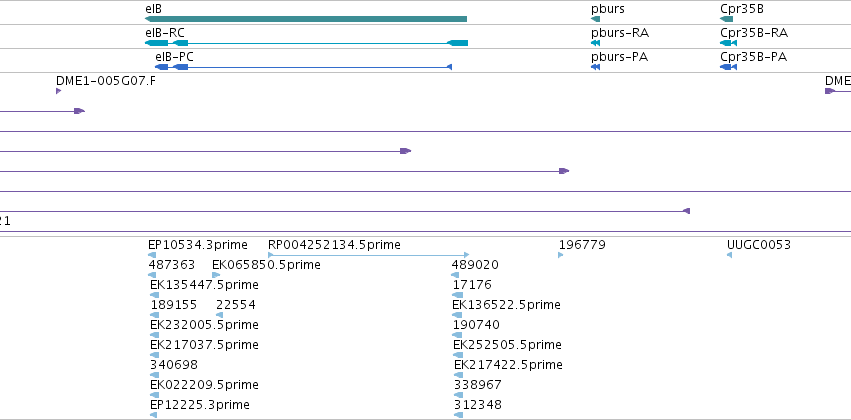Click the elB-RC transcript feature
Screen dimensions: 851x420
click(x=306, y=43)
